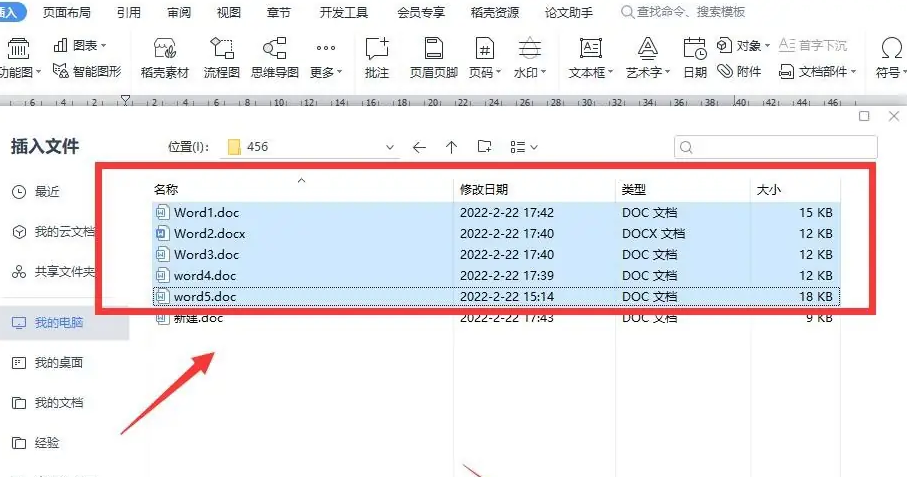907x477 pixels.
Task: Open the 经验 folder in sidebar
Action: [36, 443]
